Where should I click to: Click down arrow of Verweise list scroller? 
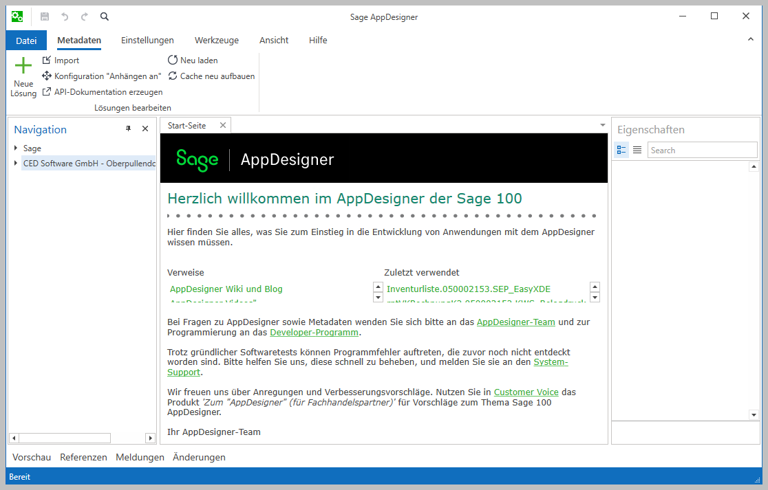[x=378, y=297]
